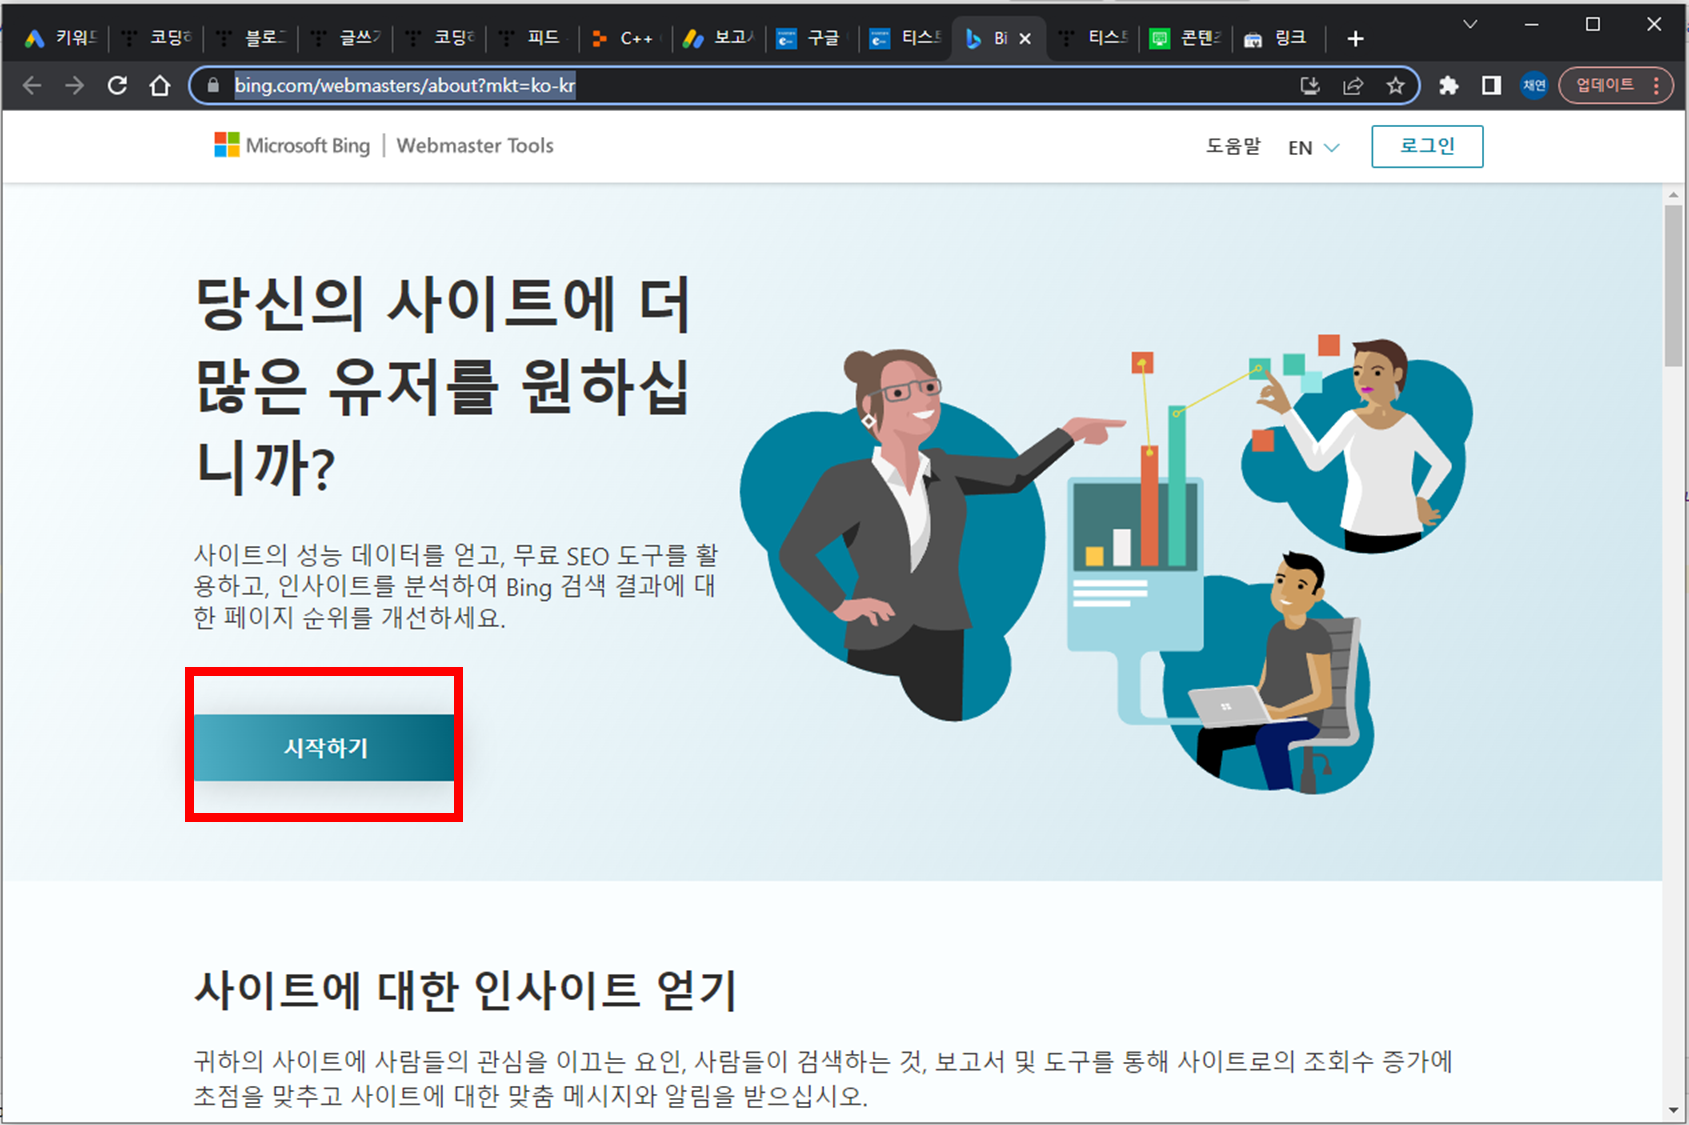Reload the current page
The width and height of the screenshot is (1689, 1125).
pos(117,86)
